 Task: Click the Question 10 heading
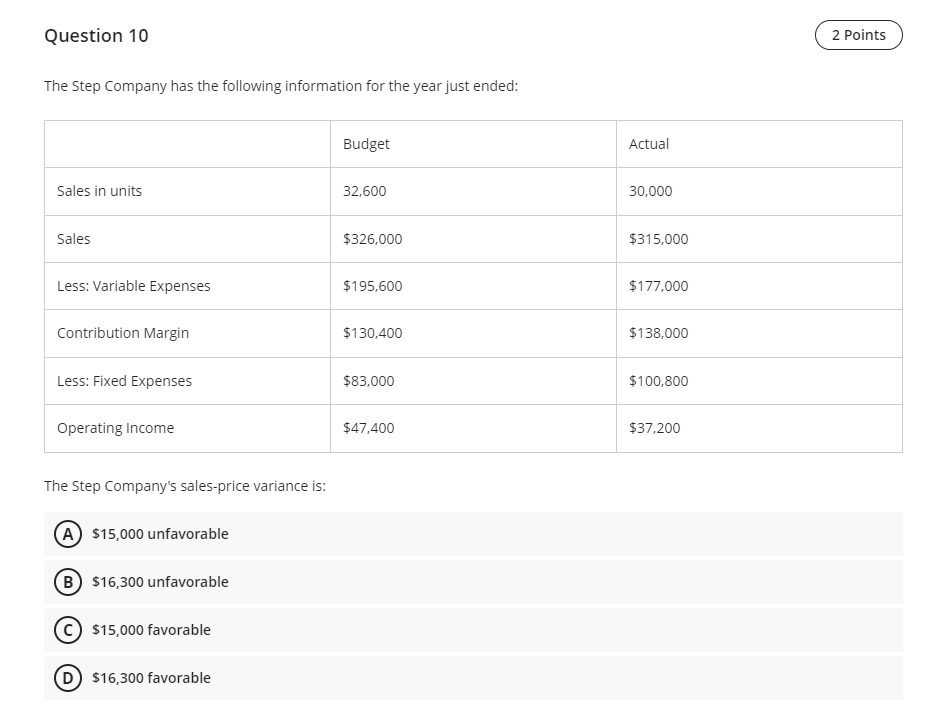click(x=96, y=36)
